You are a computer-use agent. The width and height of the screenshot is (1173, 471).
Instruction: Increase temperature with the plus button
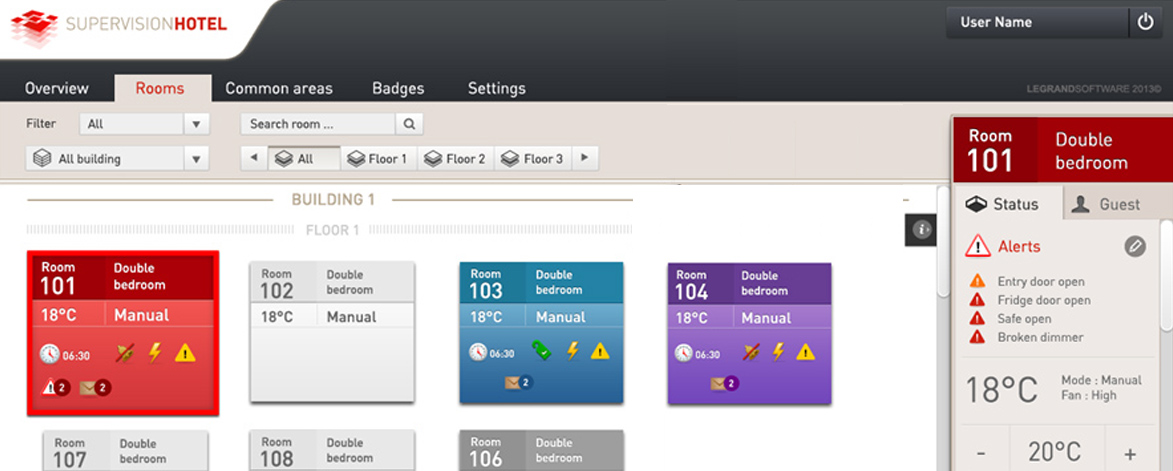pyautogui.click(x=1130, y=453)
